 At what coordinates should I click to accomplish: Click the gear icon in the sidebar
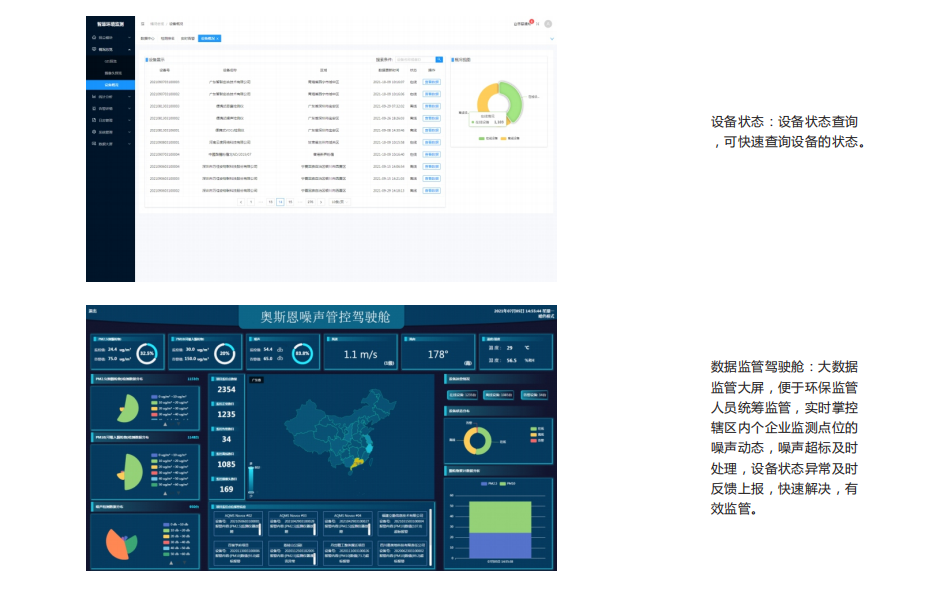coord(94,132)
